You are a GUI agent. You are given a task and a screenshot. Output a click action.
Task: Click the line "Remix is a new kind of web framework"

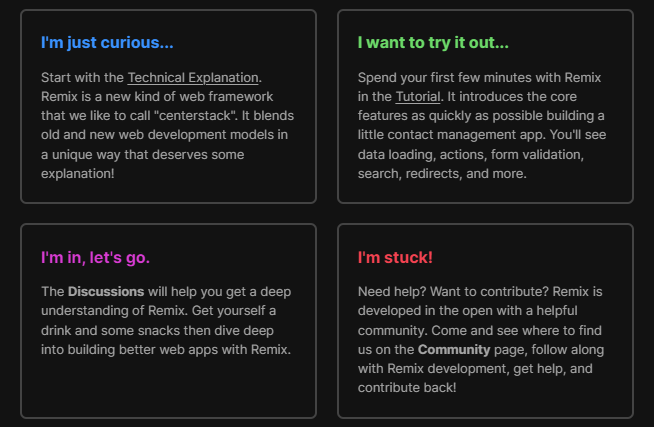157,97
